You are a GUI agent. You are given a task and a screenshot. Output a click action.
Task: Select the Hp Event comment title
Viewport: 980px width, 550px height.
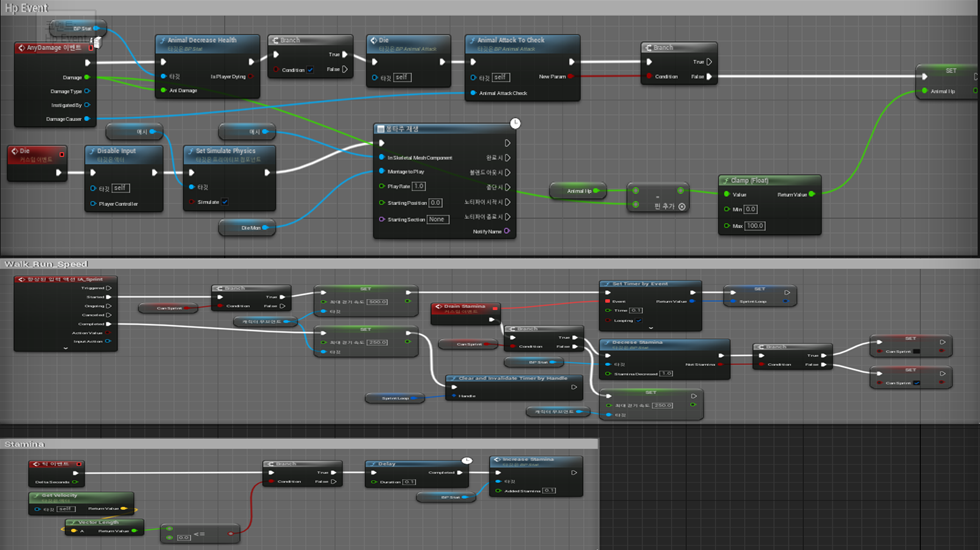click(26, 8)
